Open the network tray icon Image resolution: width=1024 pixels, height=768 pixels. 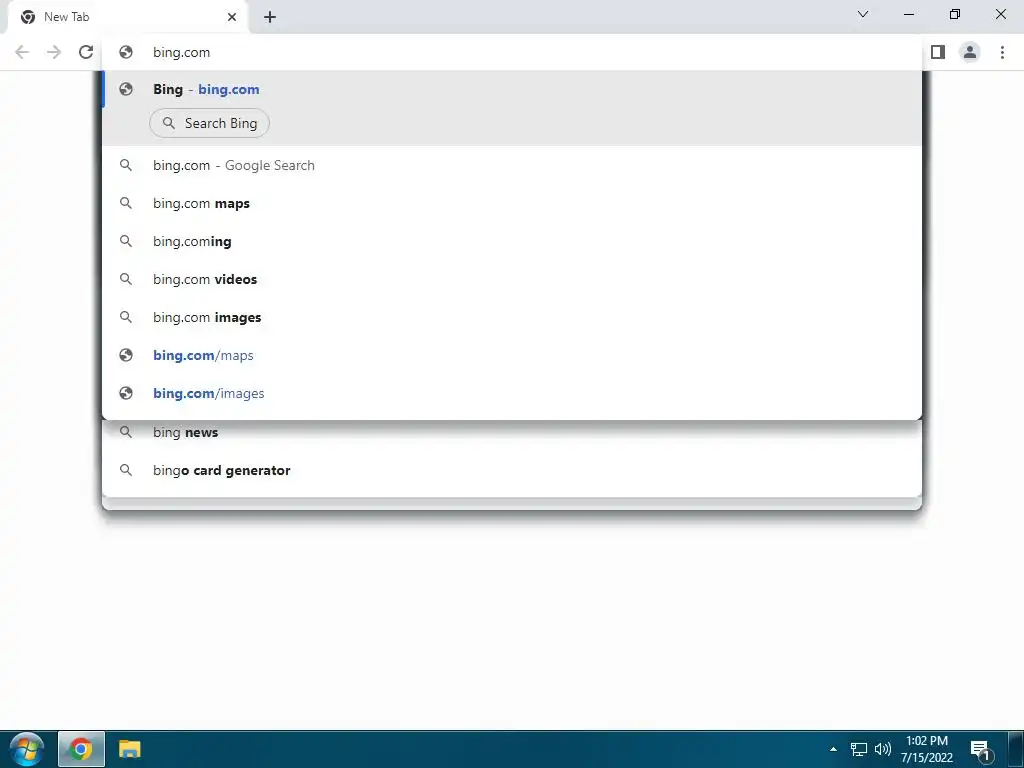pos(859,749)
